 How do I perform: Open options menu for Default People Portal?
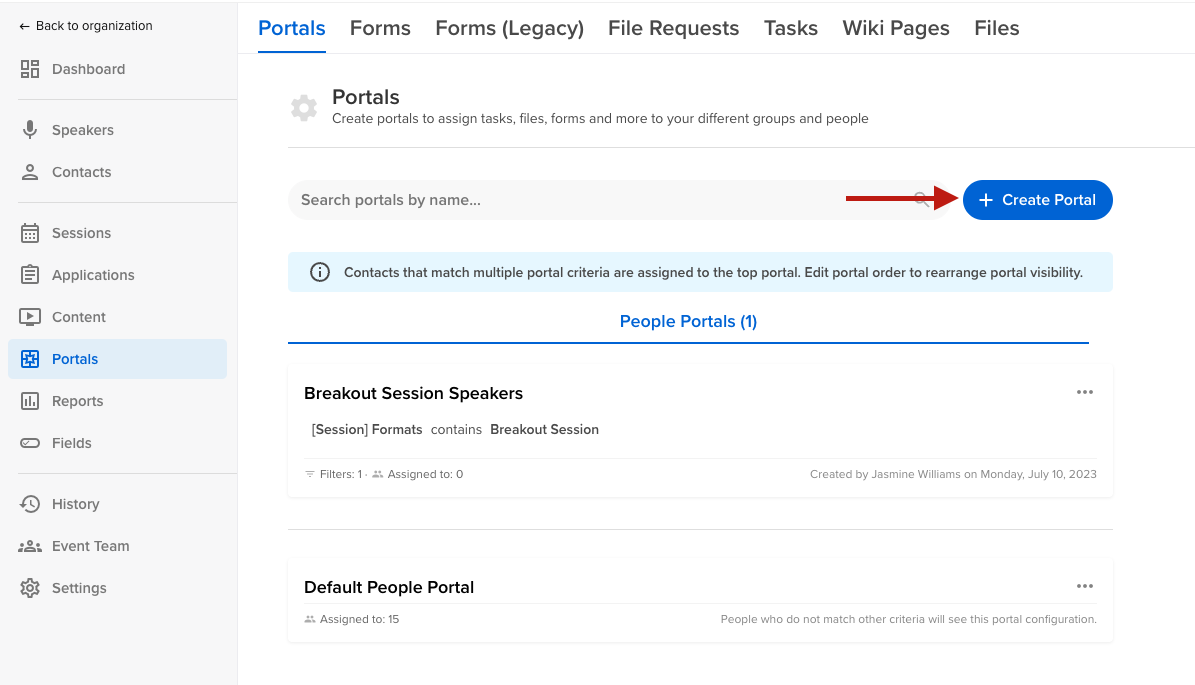pyautogui.click(x=1085, y=586)
